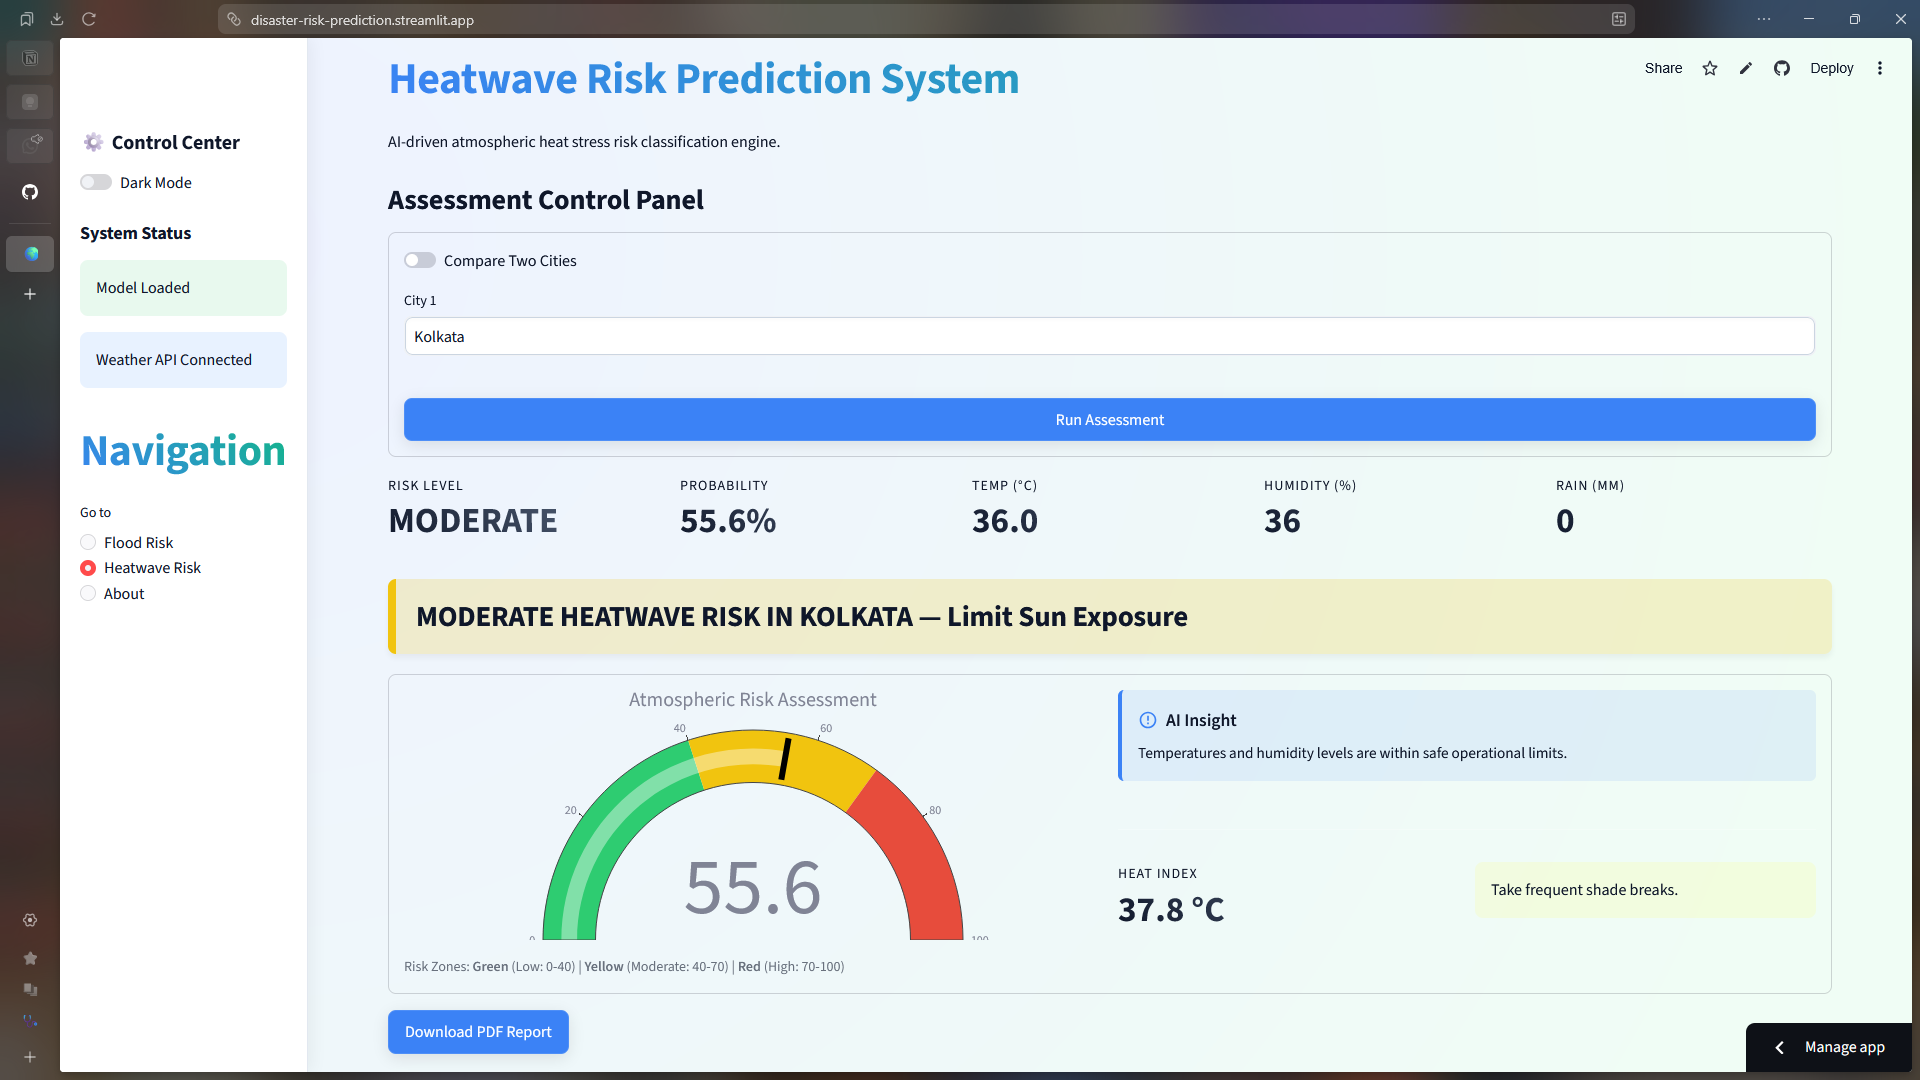1920x1080 pixels.
Task: Click the 36.0 temperature value
Action: pyautogui.click(x=1005, y=521)
